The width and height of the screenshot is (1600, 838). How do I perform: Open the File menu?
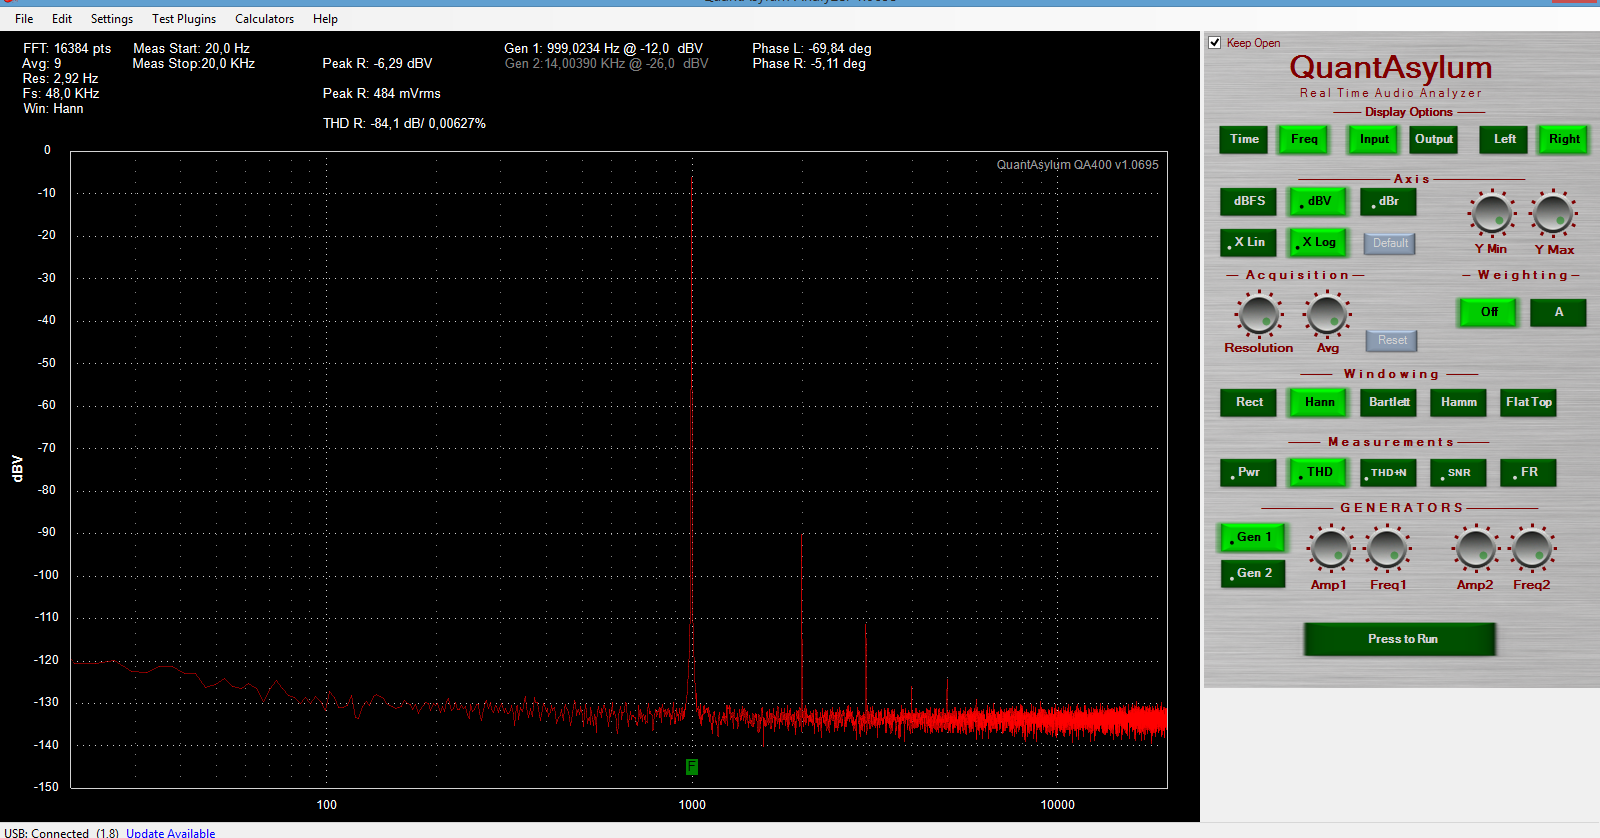click(x=24, y=19)
